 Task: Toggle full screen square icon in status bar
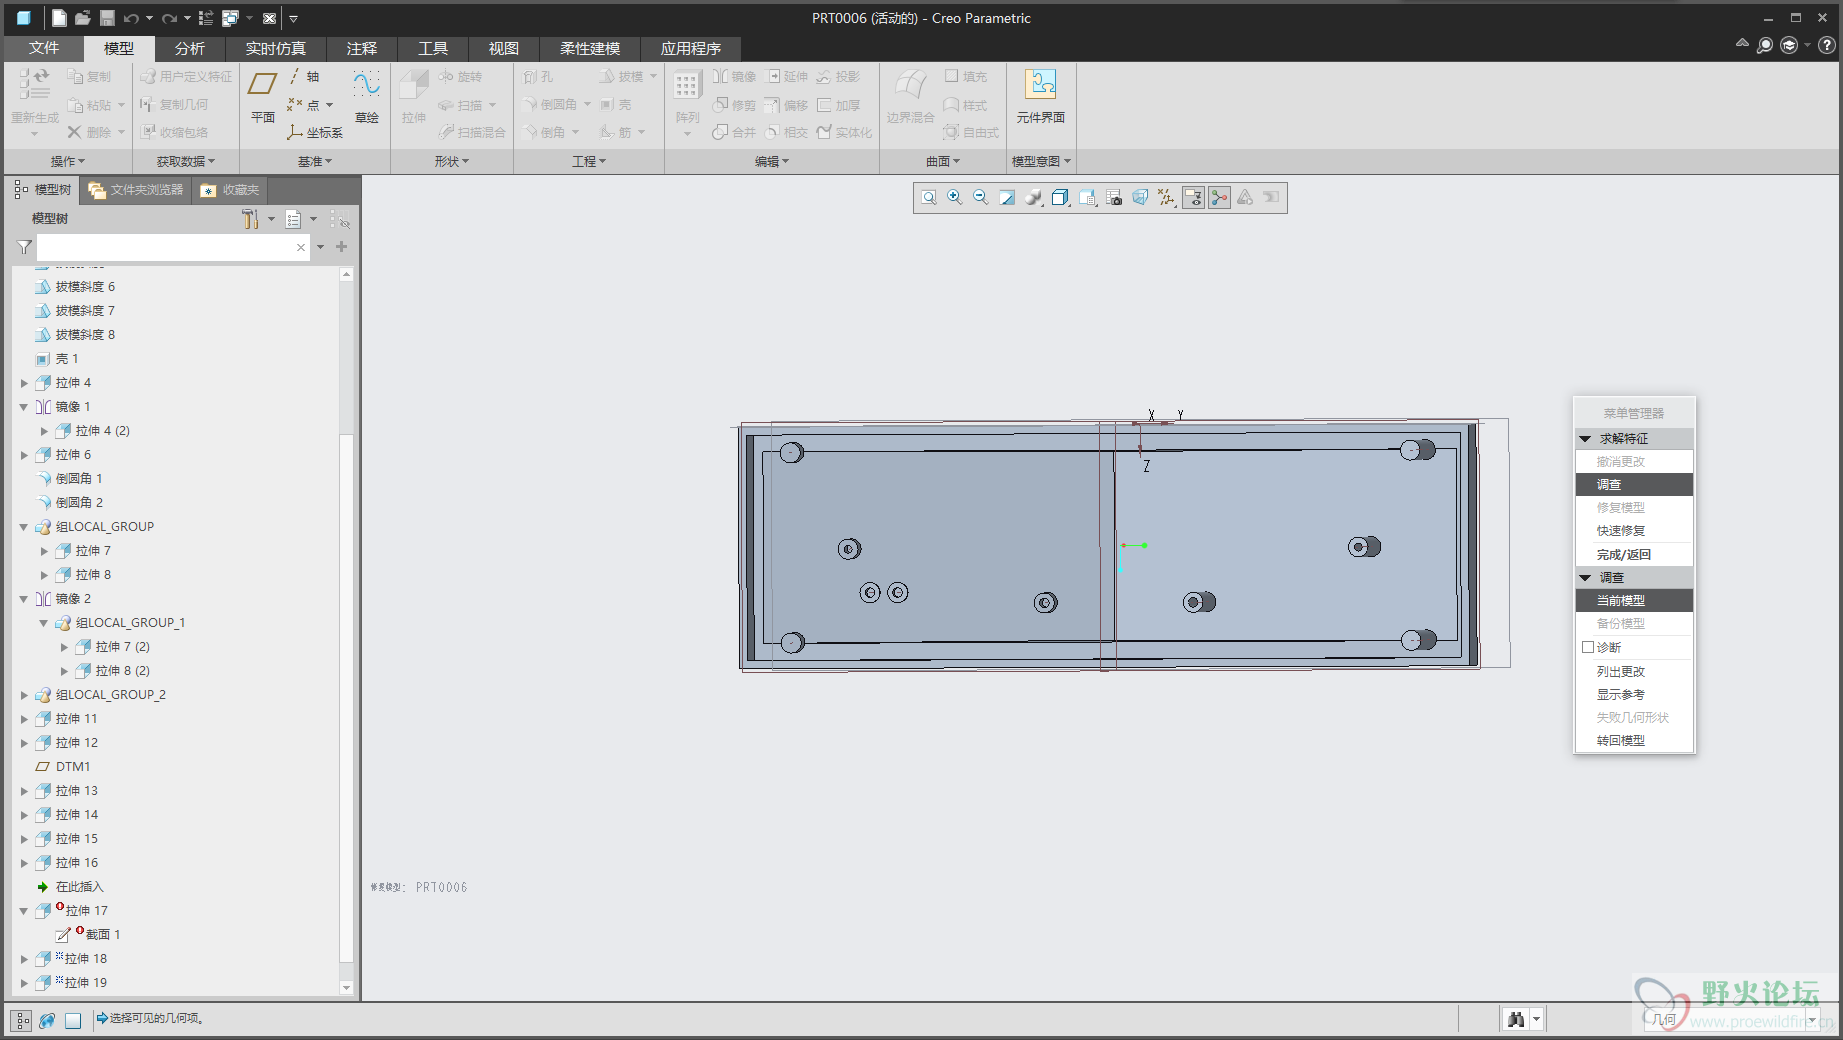pyautogui.click(x=73, y=1020)
